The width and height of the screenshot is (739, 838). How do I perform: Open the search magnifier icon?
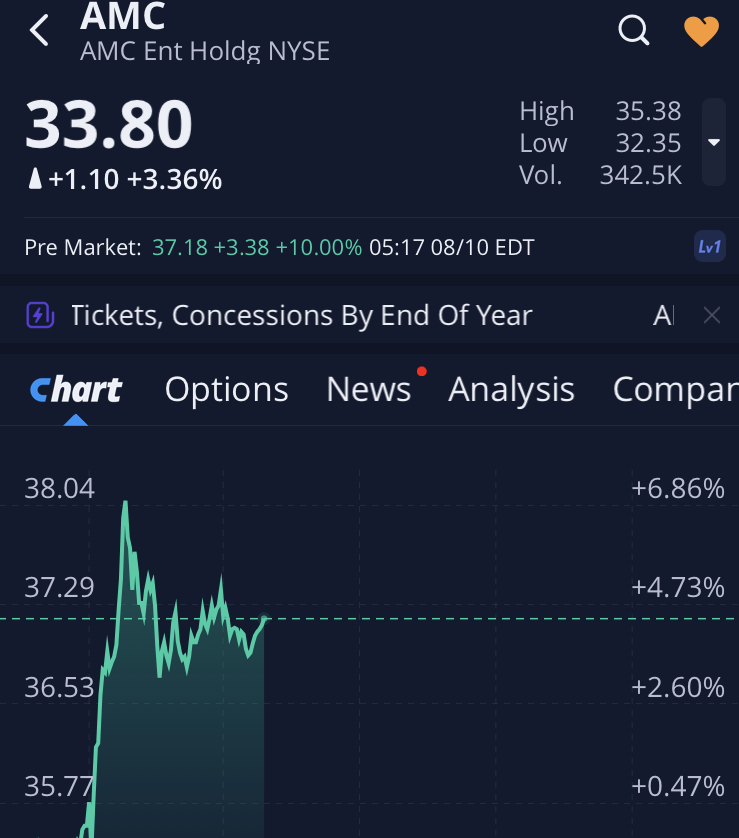click(634, 30)
